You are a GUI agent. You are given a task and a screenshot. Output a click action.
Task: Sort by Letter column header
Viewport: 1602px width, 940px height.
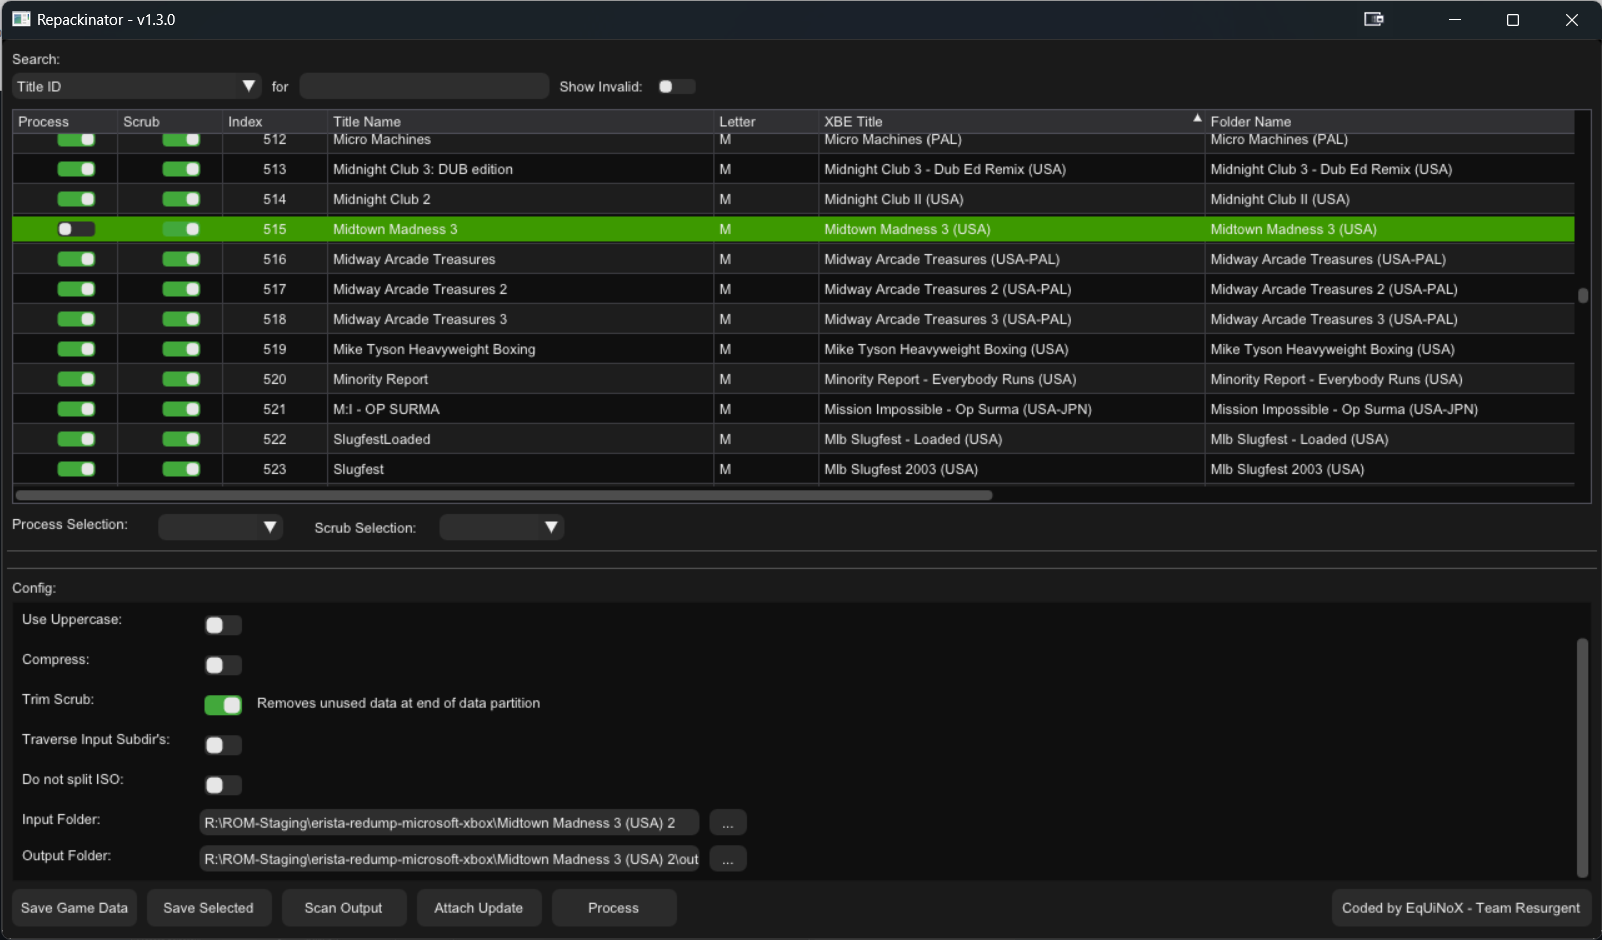[x=766, y=121]
